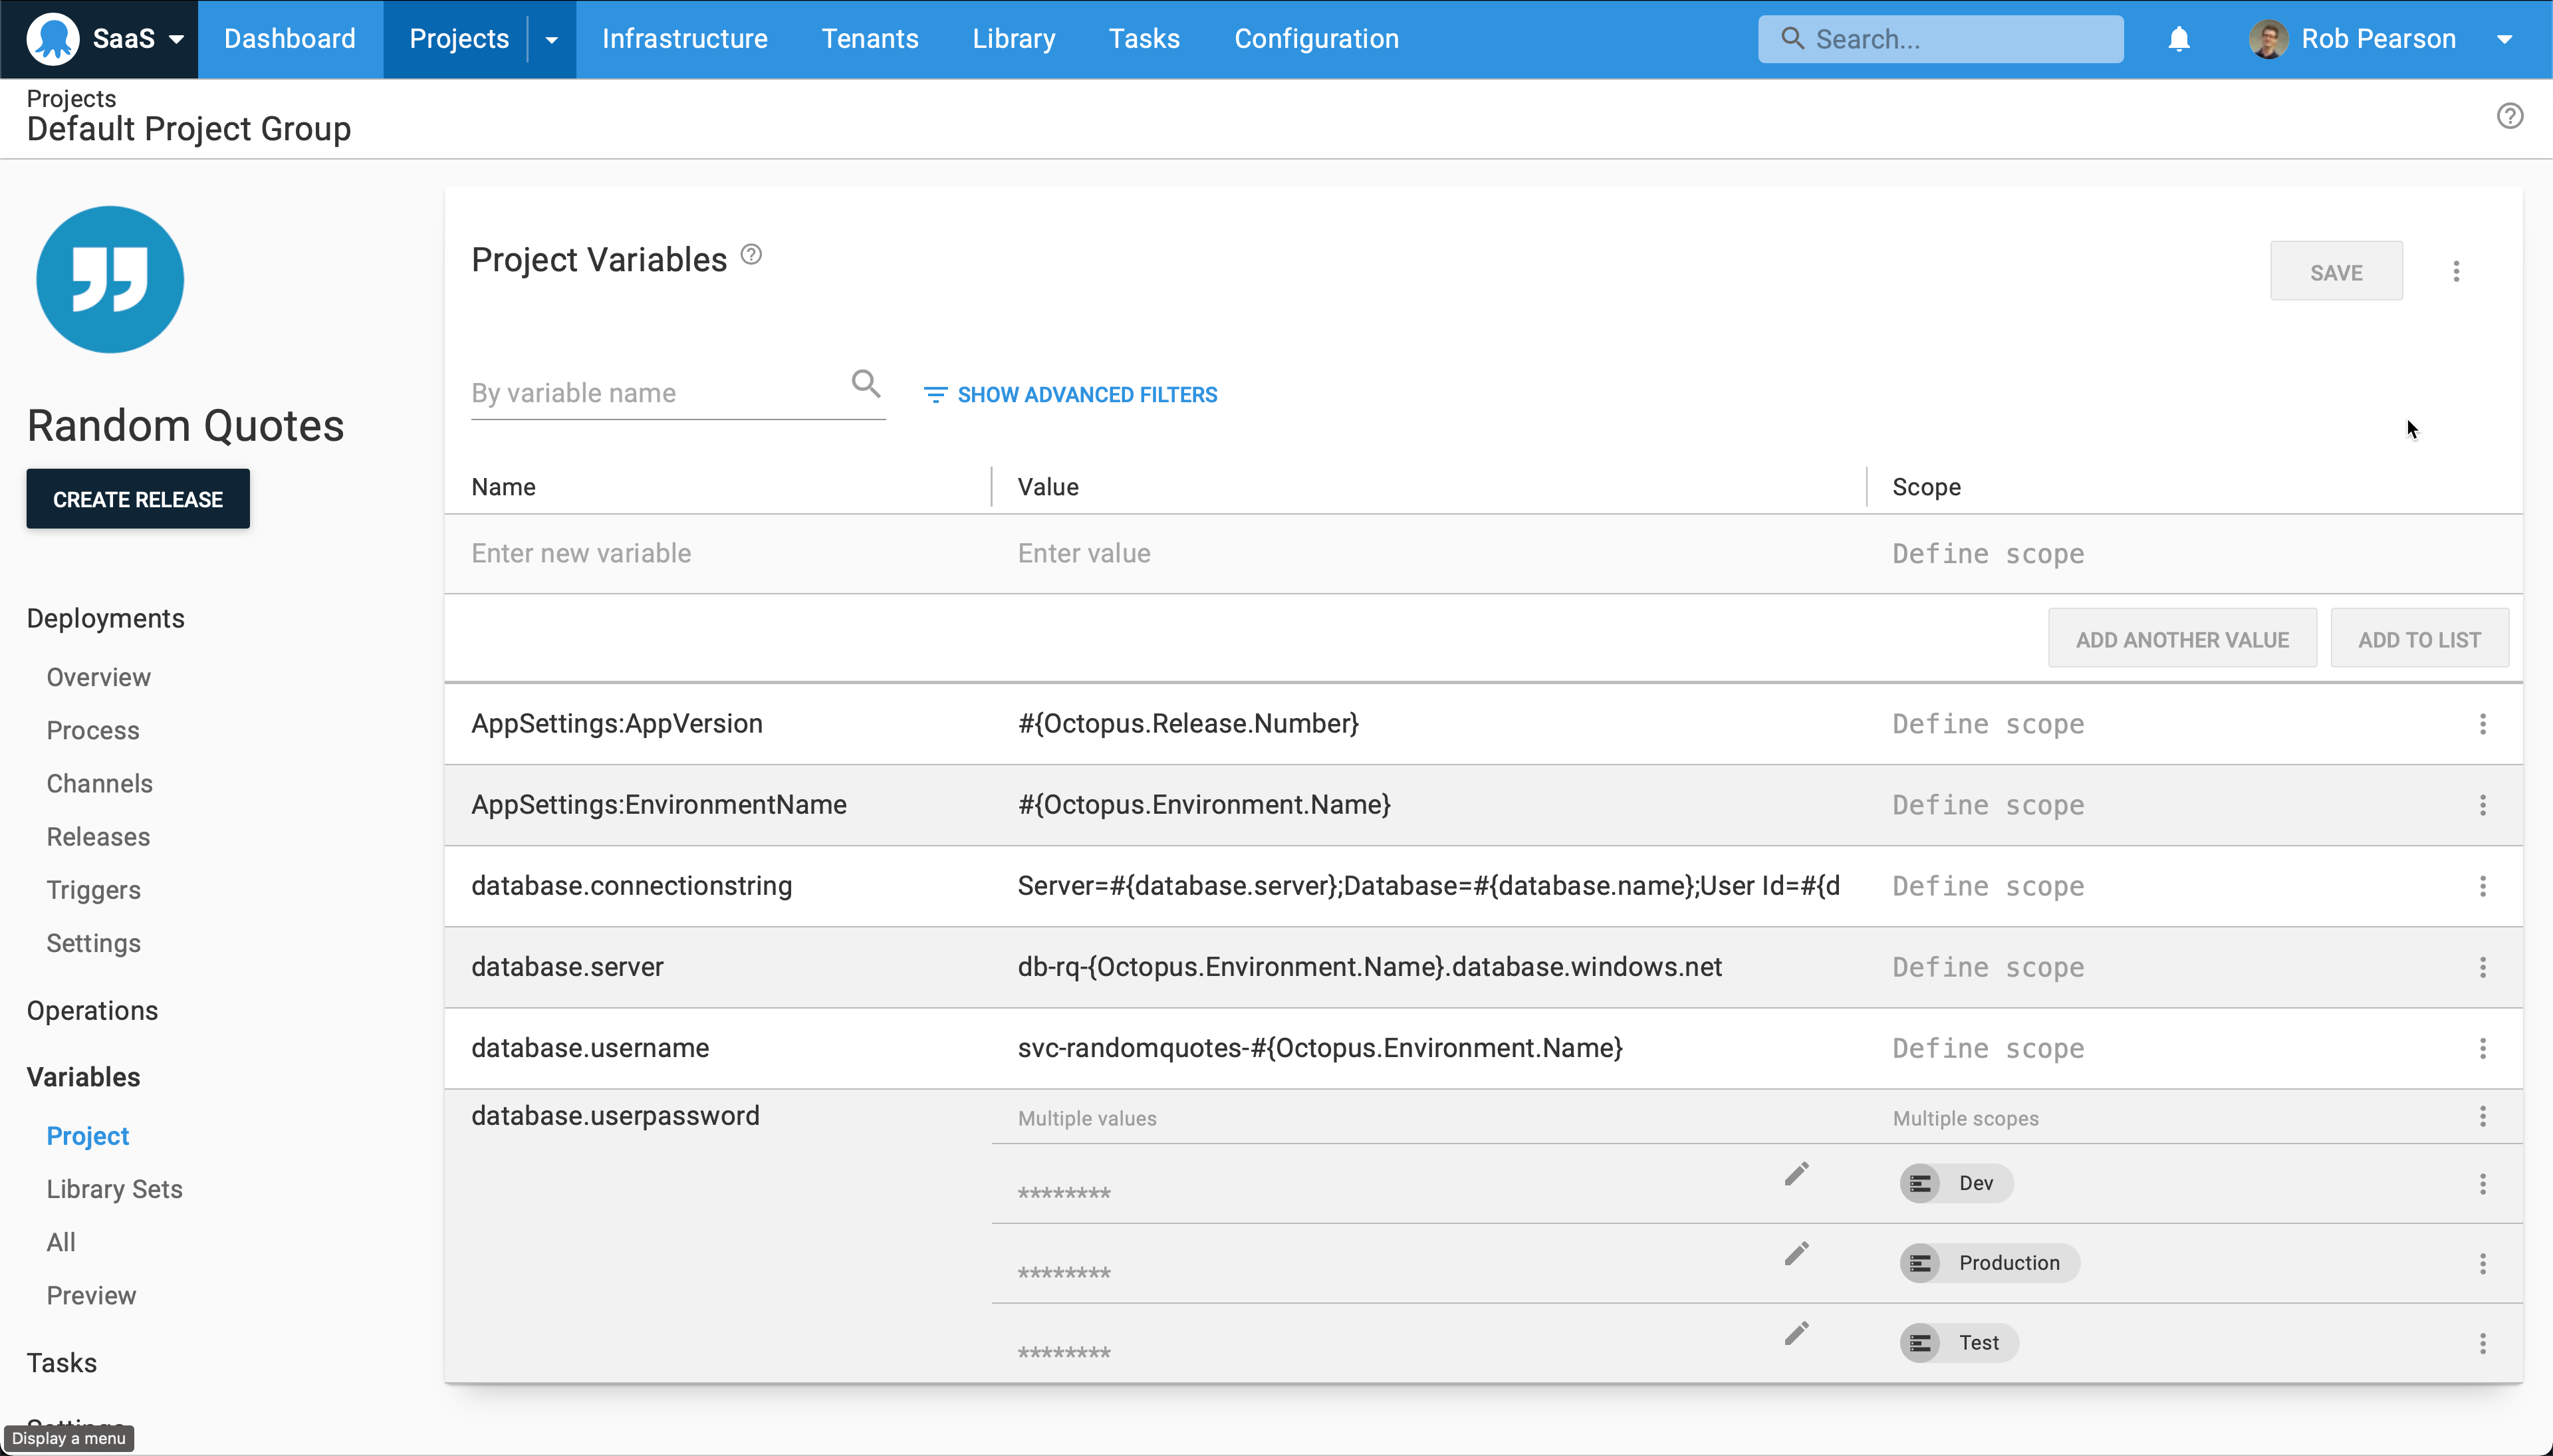Open overflow menu next to Save button
Viewport: 2553px width, 1456px height.
point(2456,270)
